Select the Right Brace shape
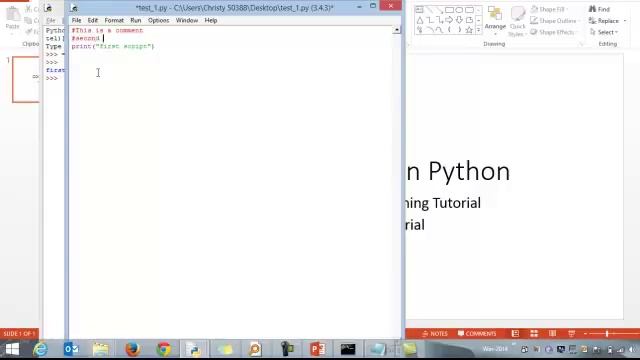Screen dimensions: 640x360 tap(459, 30)
